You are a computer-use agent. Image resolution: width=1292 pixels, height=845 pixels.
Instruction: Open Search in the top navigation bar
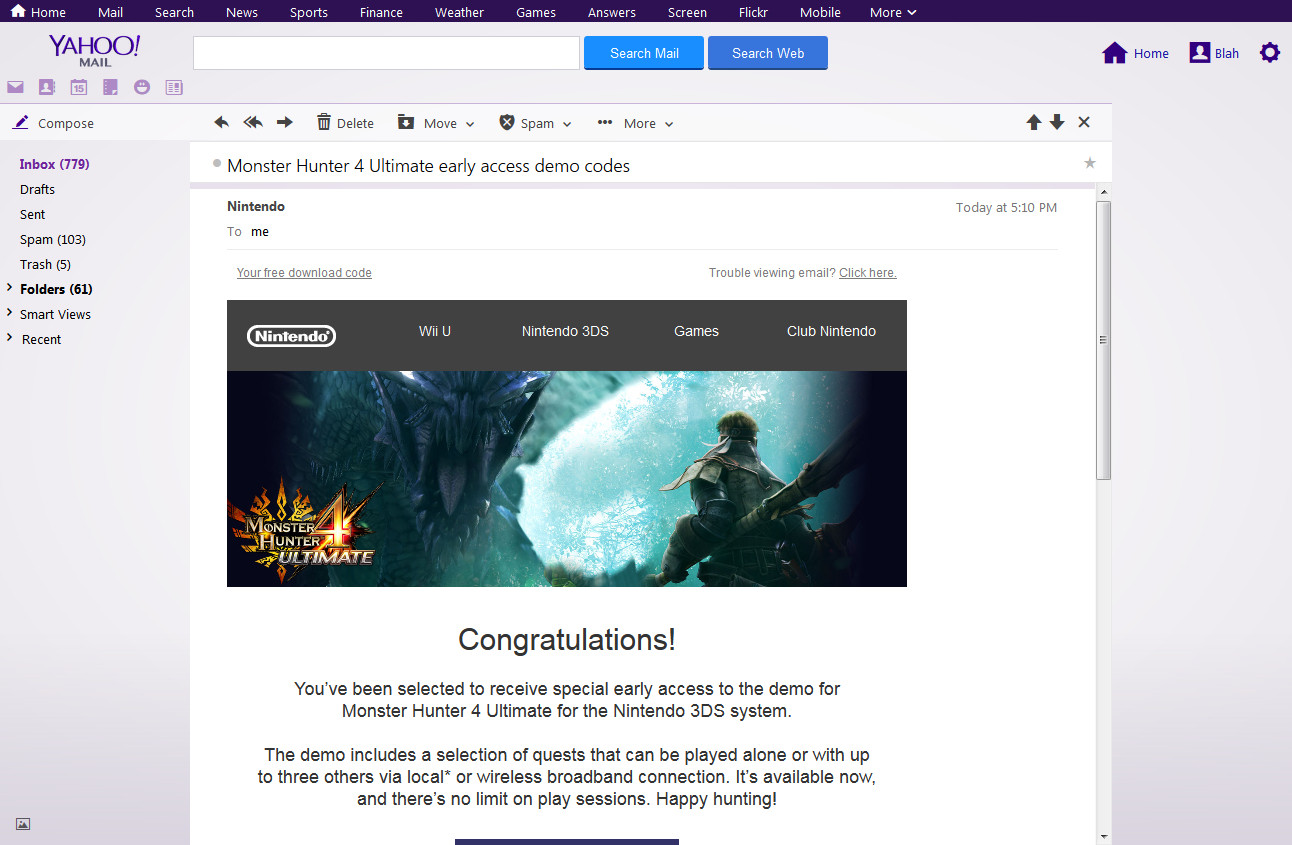(x=174, y=12)
